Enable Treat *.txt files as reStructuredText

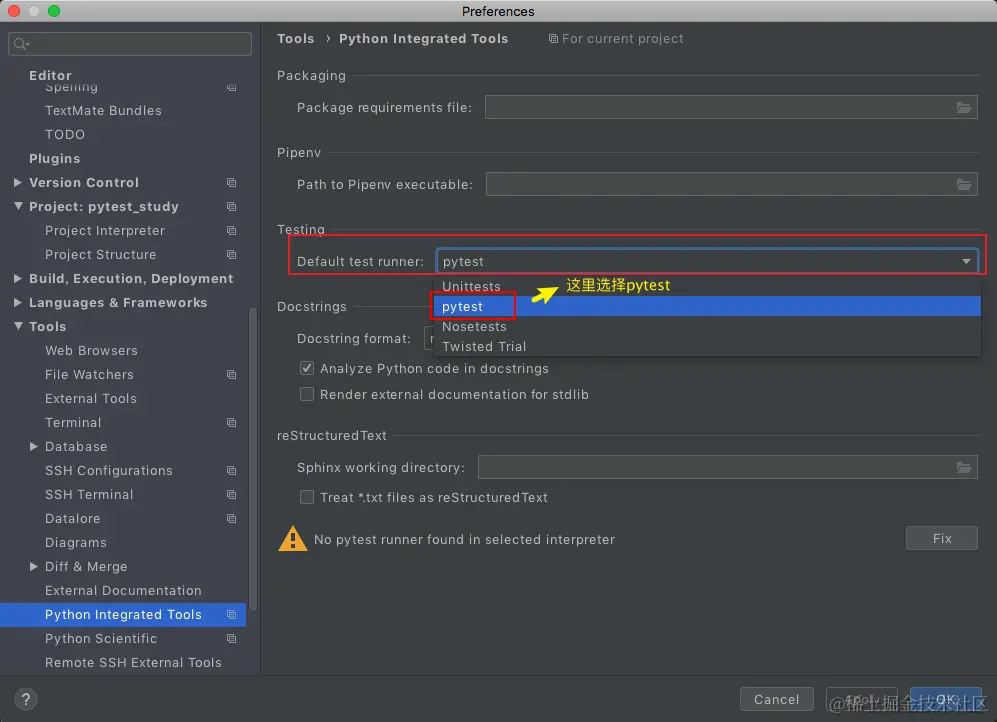(306, 497)
